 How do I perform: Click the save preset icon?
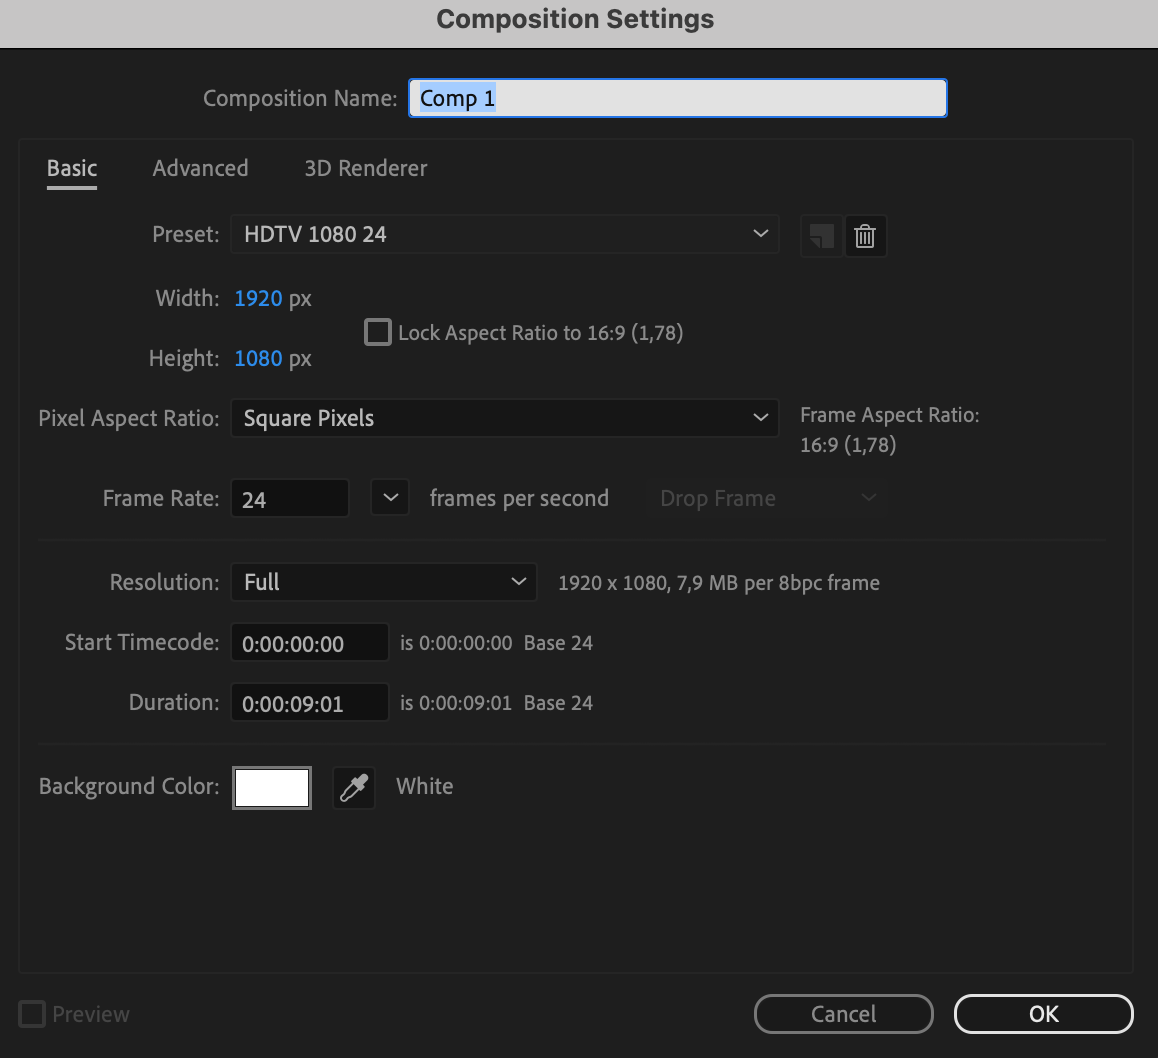[821, 236]
